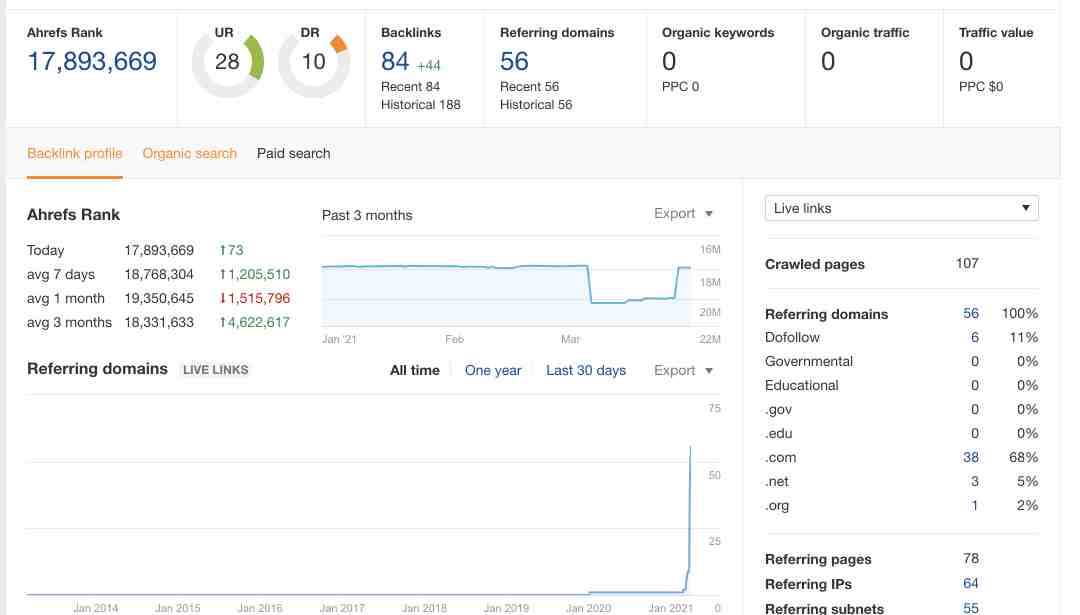The height and width of the screenshot is (615, 1080).
Task: Select the Last 30 days range
Action: [x=586, y=371]
